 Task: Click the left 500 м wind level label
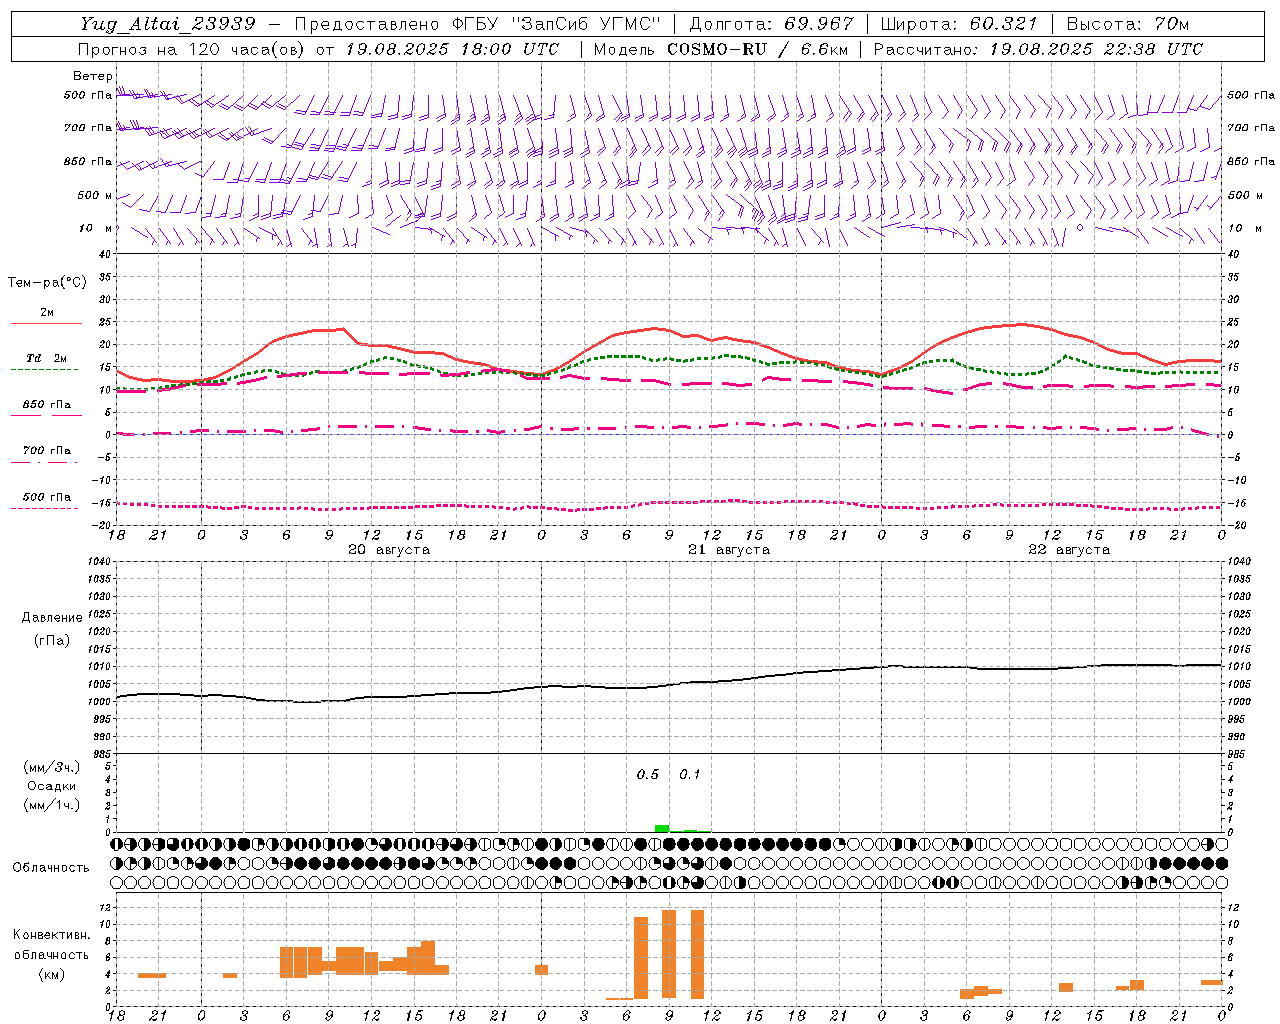[x=95, y=195]
